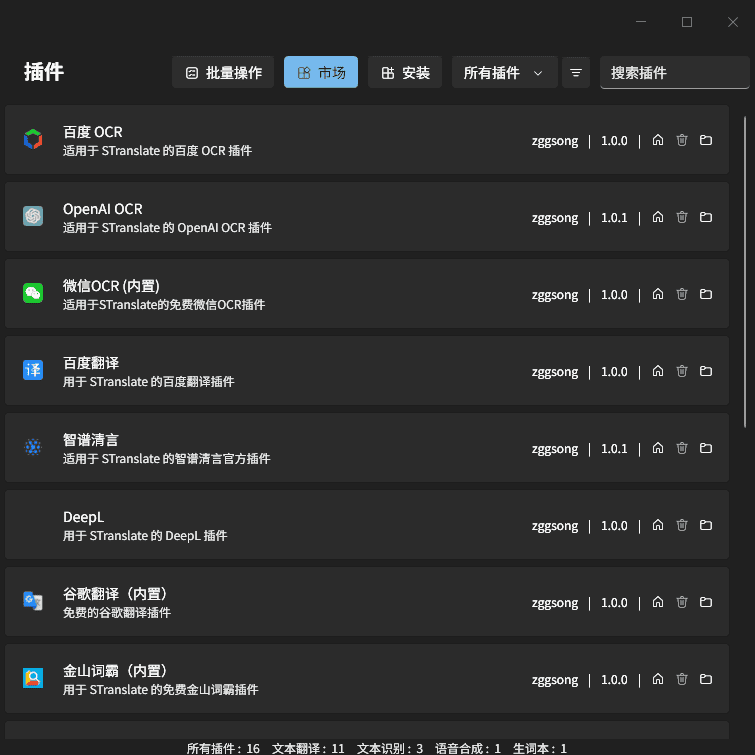
Task: Open the sort/filter options button
Action: [x=576, y=72]
